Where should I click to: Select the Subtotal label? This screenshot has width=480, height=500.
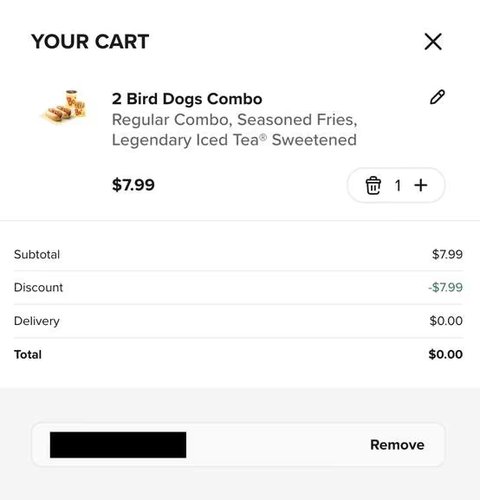click(x=37, y=254)
